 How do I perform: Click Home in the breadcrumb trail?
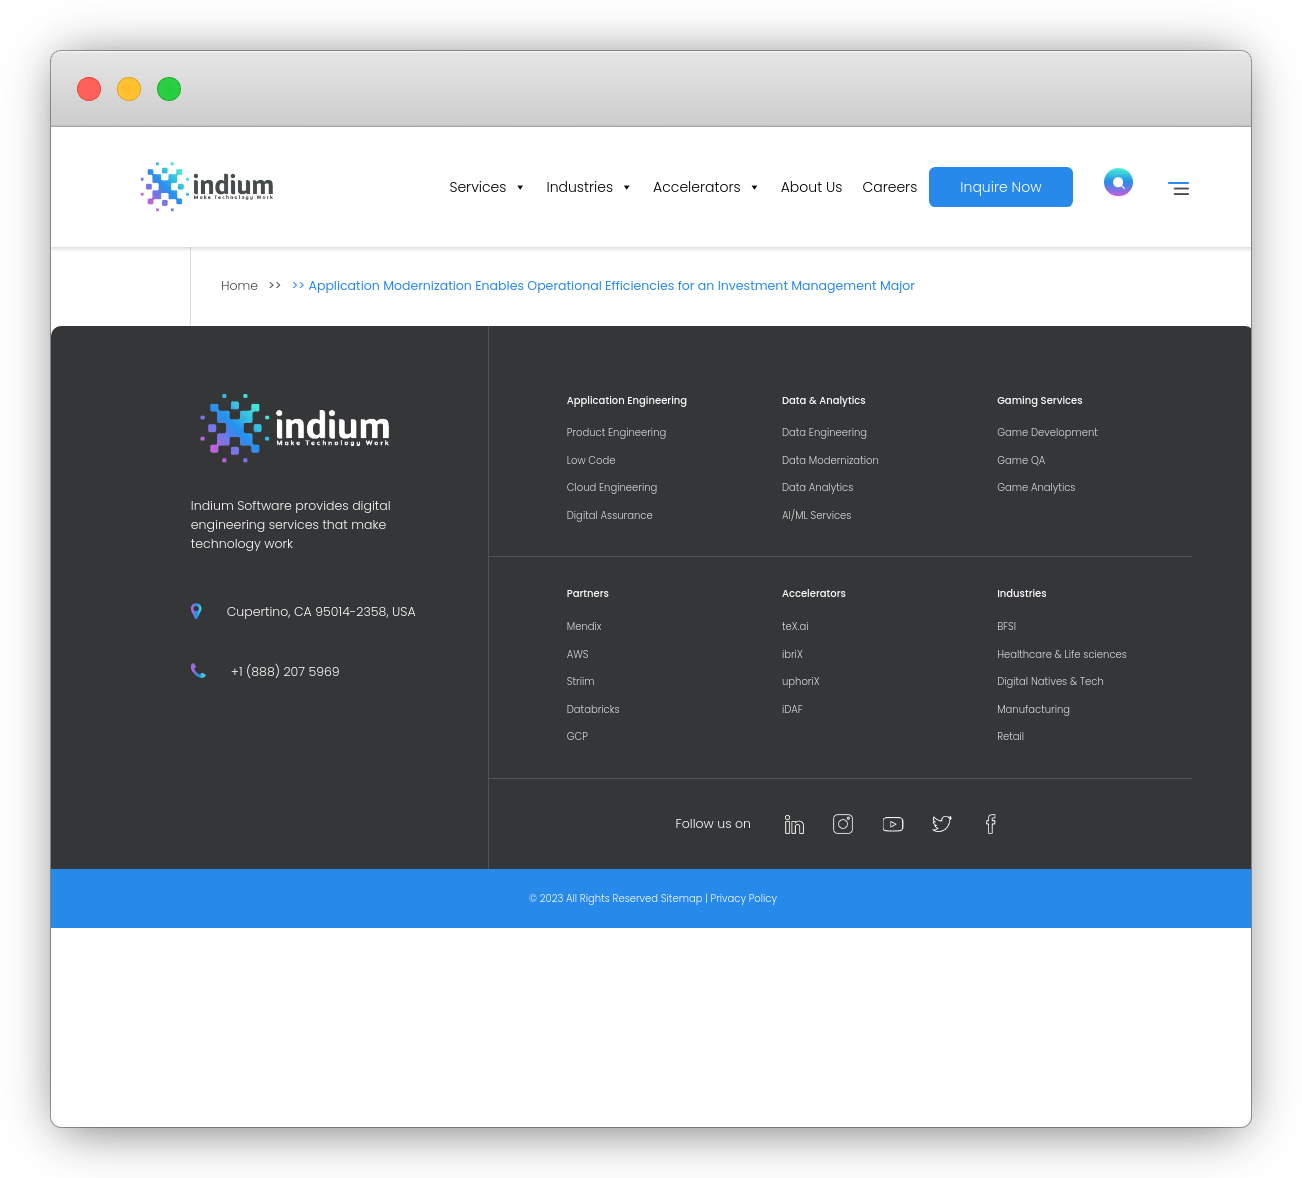239,285
